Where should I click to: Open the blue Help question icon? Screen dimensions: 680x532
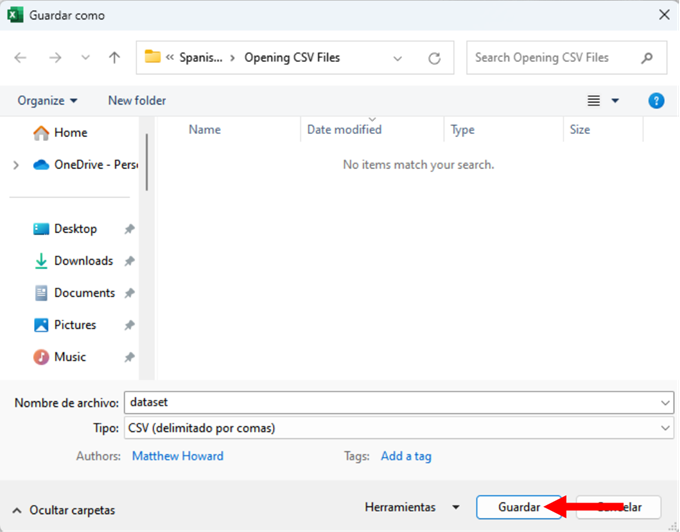656,100
